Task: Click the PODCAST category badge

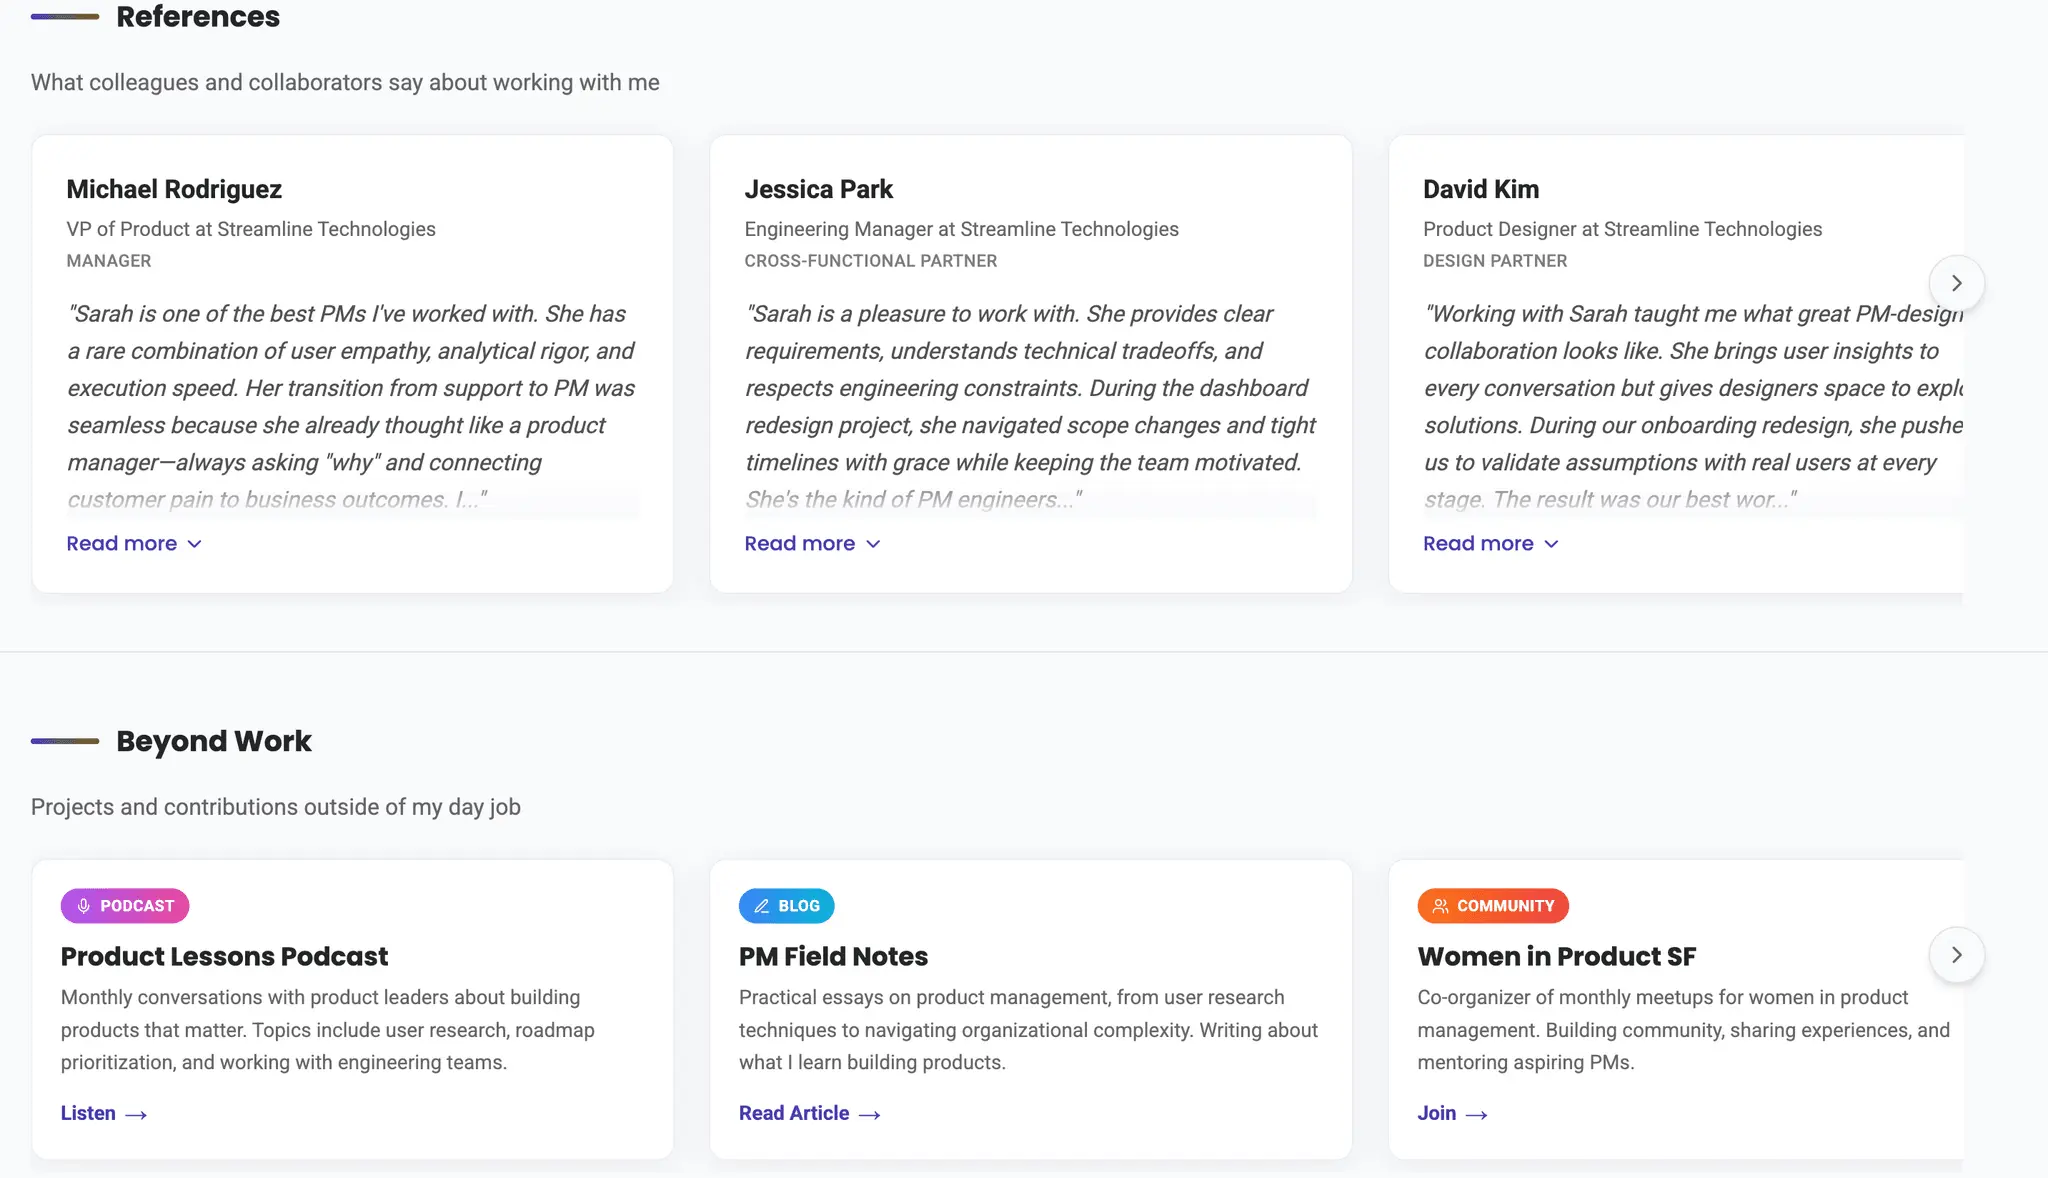Action: (125, 906)
